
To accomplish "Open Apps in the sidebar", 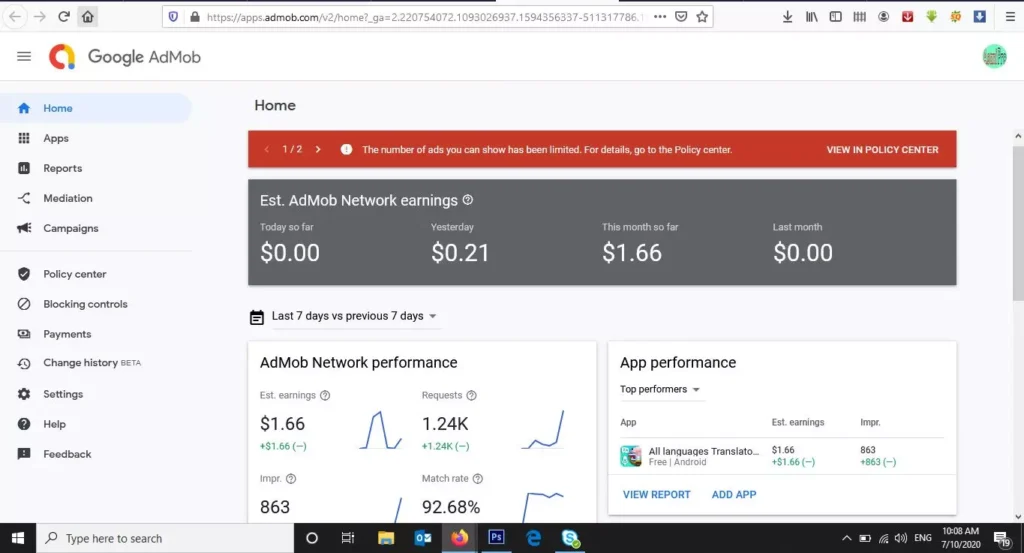I will pos(56,138).
